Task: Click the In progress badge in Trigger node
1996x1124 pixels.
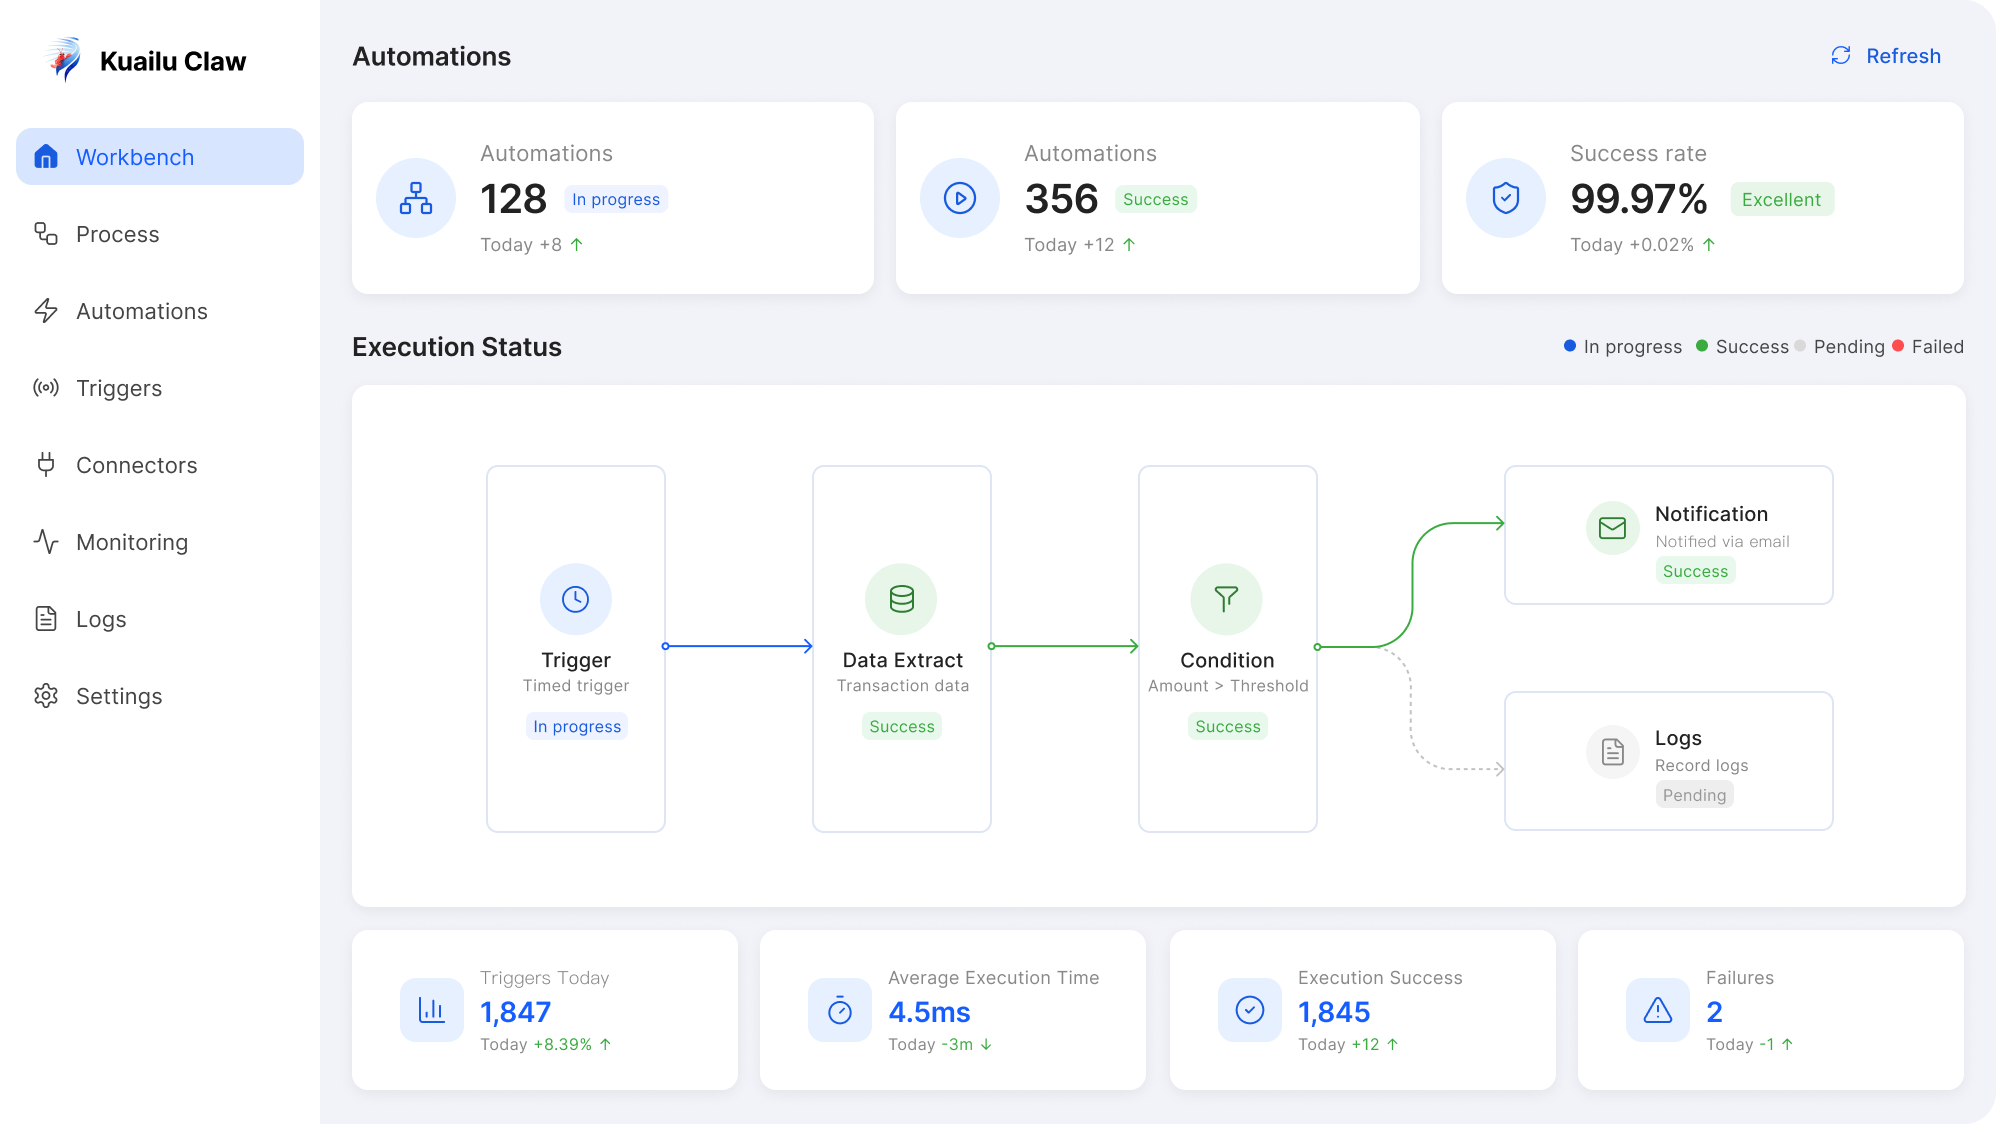Action: (x=577, y=726)
